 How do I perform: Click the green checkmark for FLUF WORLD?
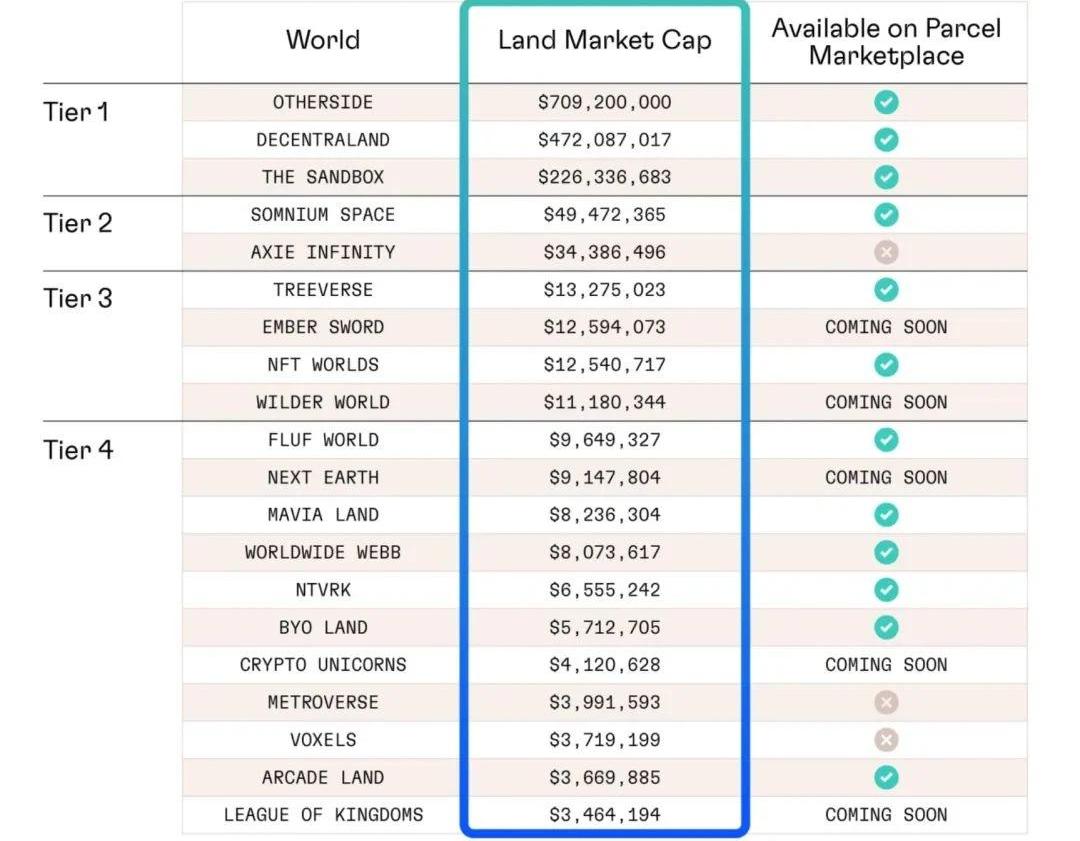(x=885, y=440)
